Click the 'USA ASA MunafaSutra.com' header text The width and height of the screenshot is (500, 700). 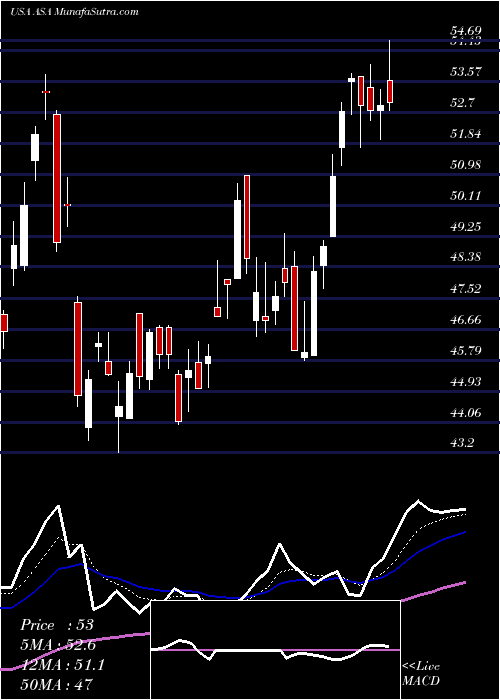pyautogui.click(x=74, y=12)
